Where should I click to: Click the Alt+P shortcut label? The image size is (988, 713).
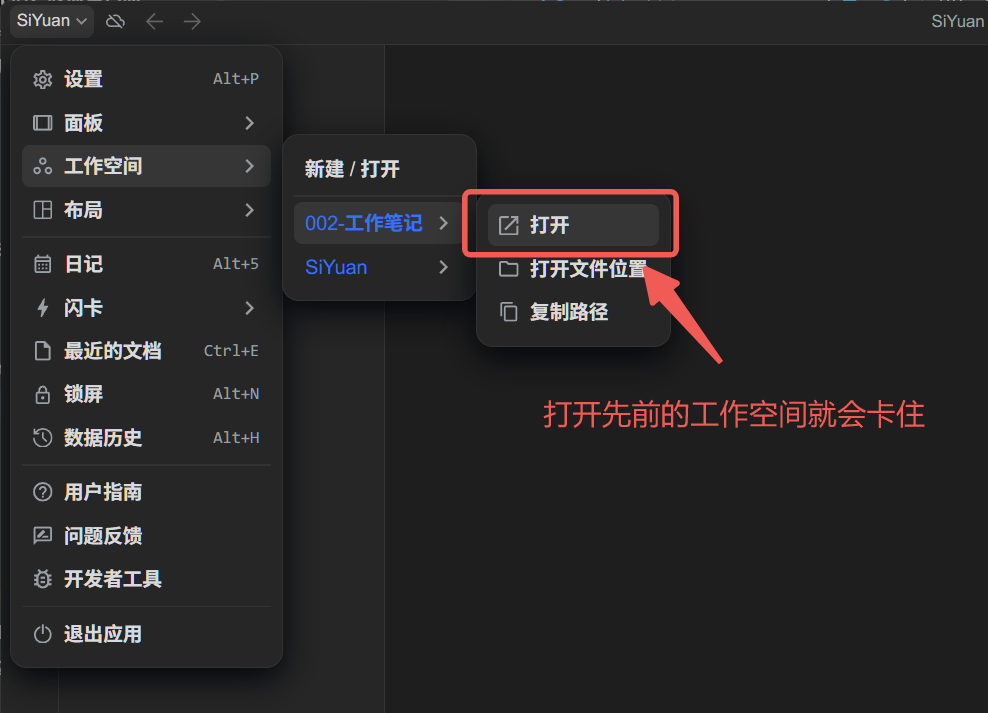pyautogui.click(x=236, y=79)
